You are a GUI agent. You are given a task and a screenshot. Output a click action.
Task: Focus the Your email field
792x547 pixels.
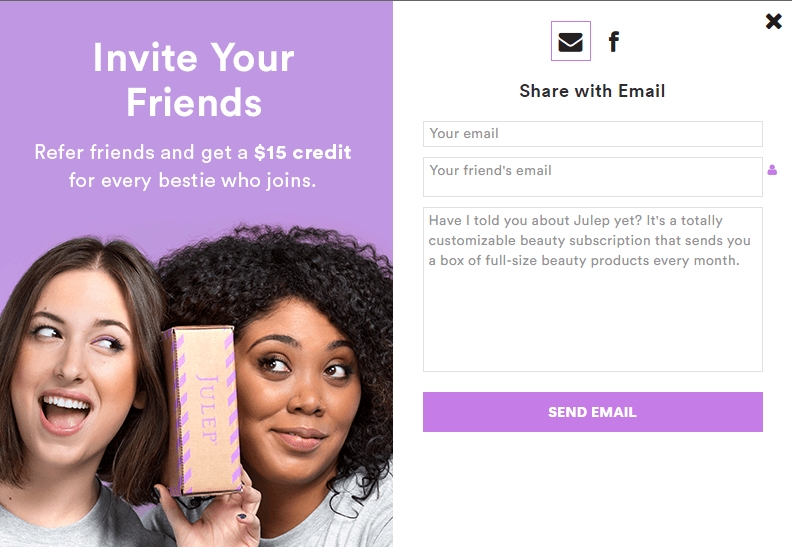592,134
